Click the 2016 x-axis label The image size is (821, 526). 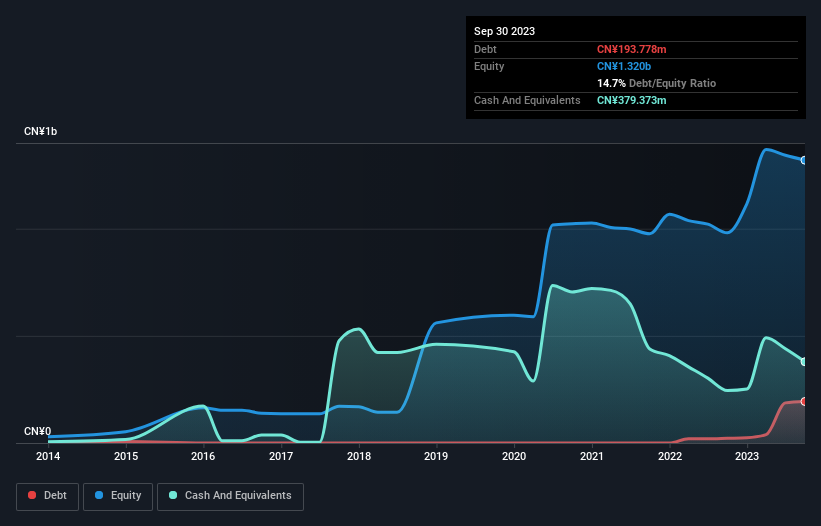203,456
